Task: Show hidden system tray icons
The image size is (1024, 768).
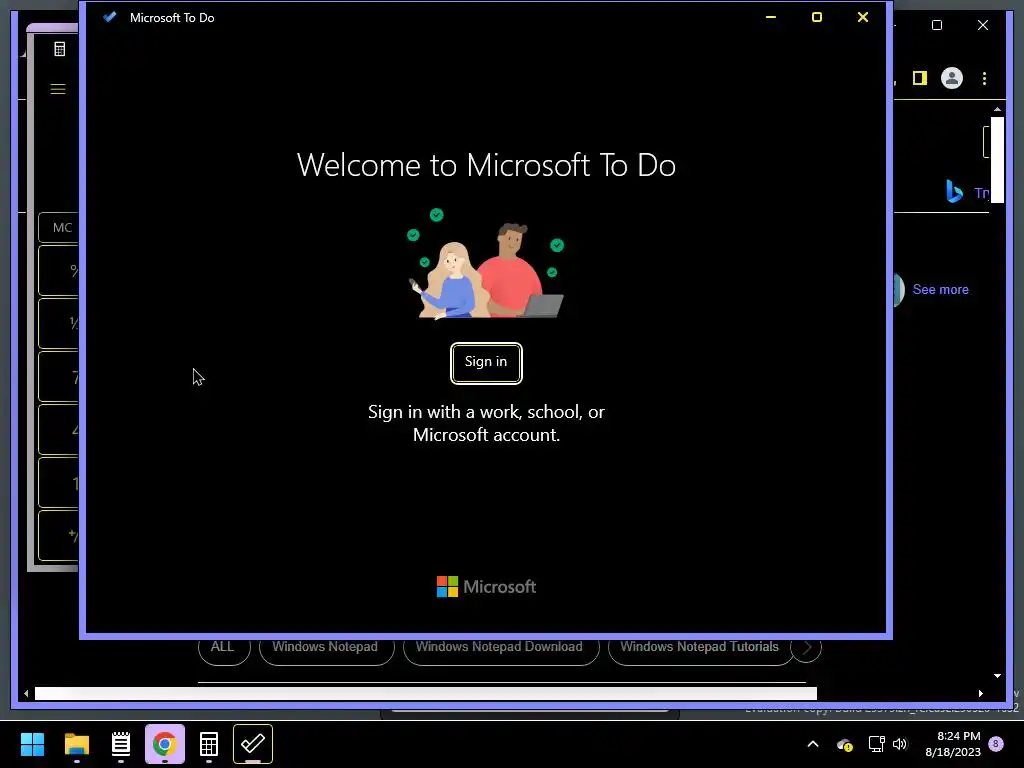Action: (x=813, y=744)
